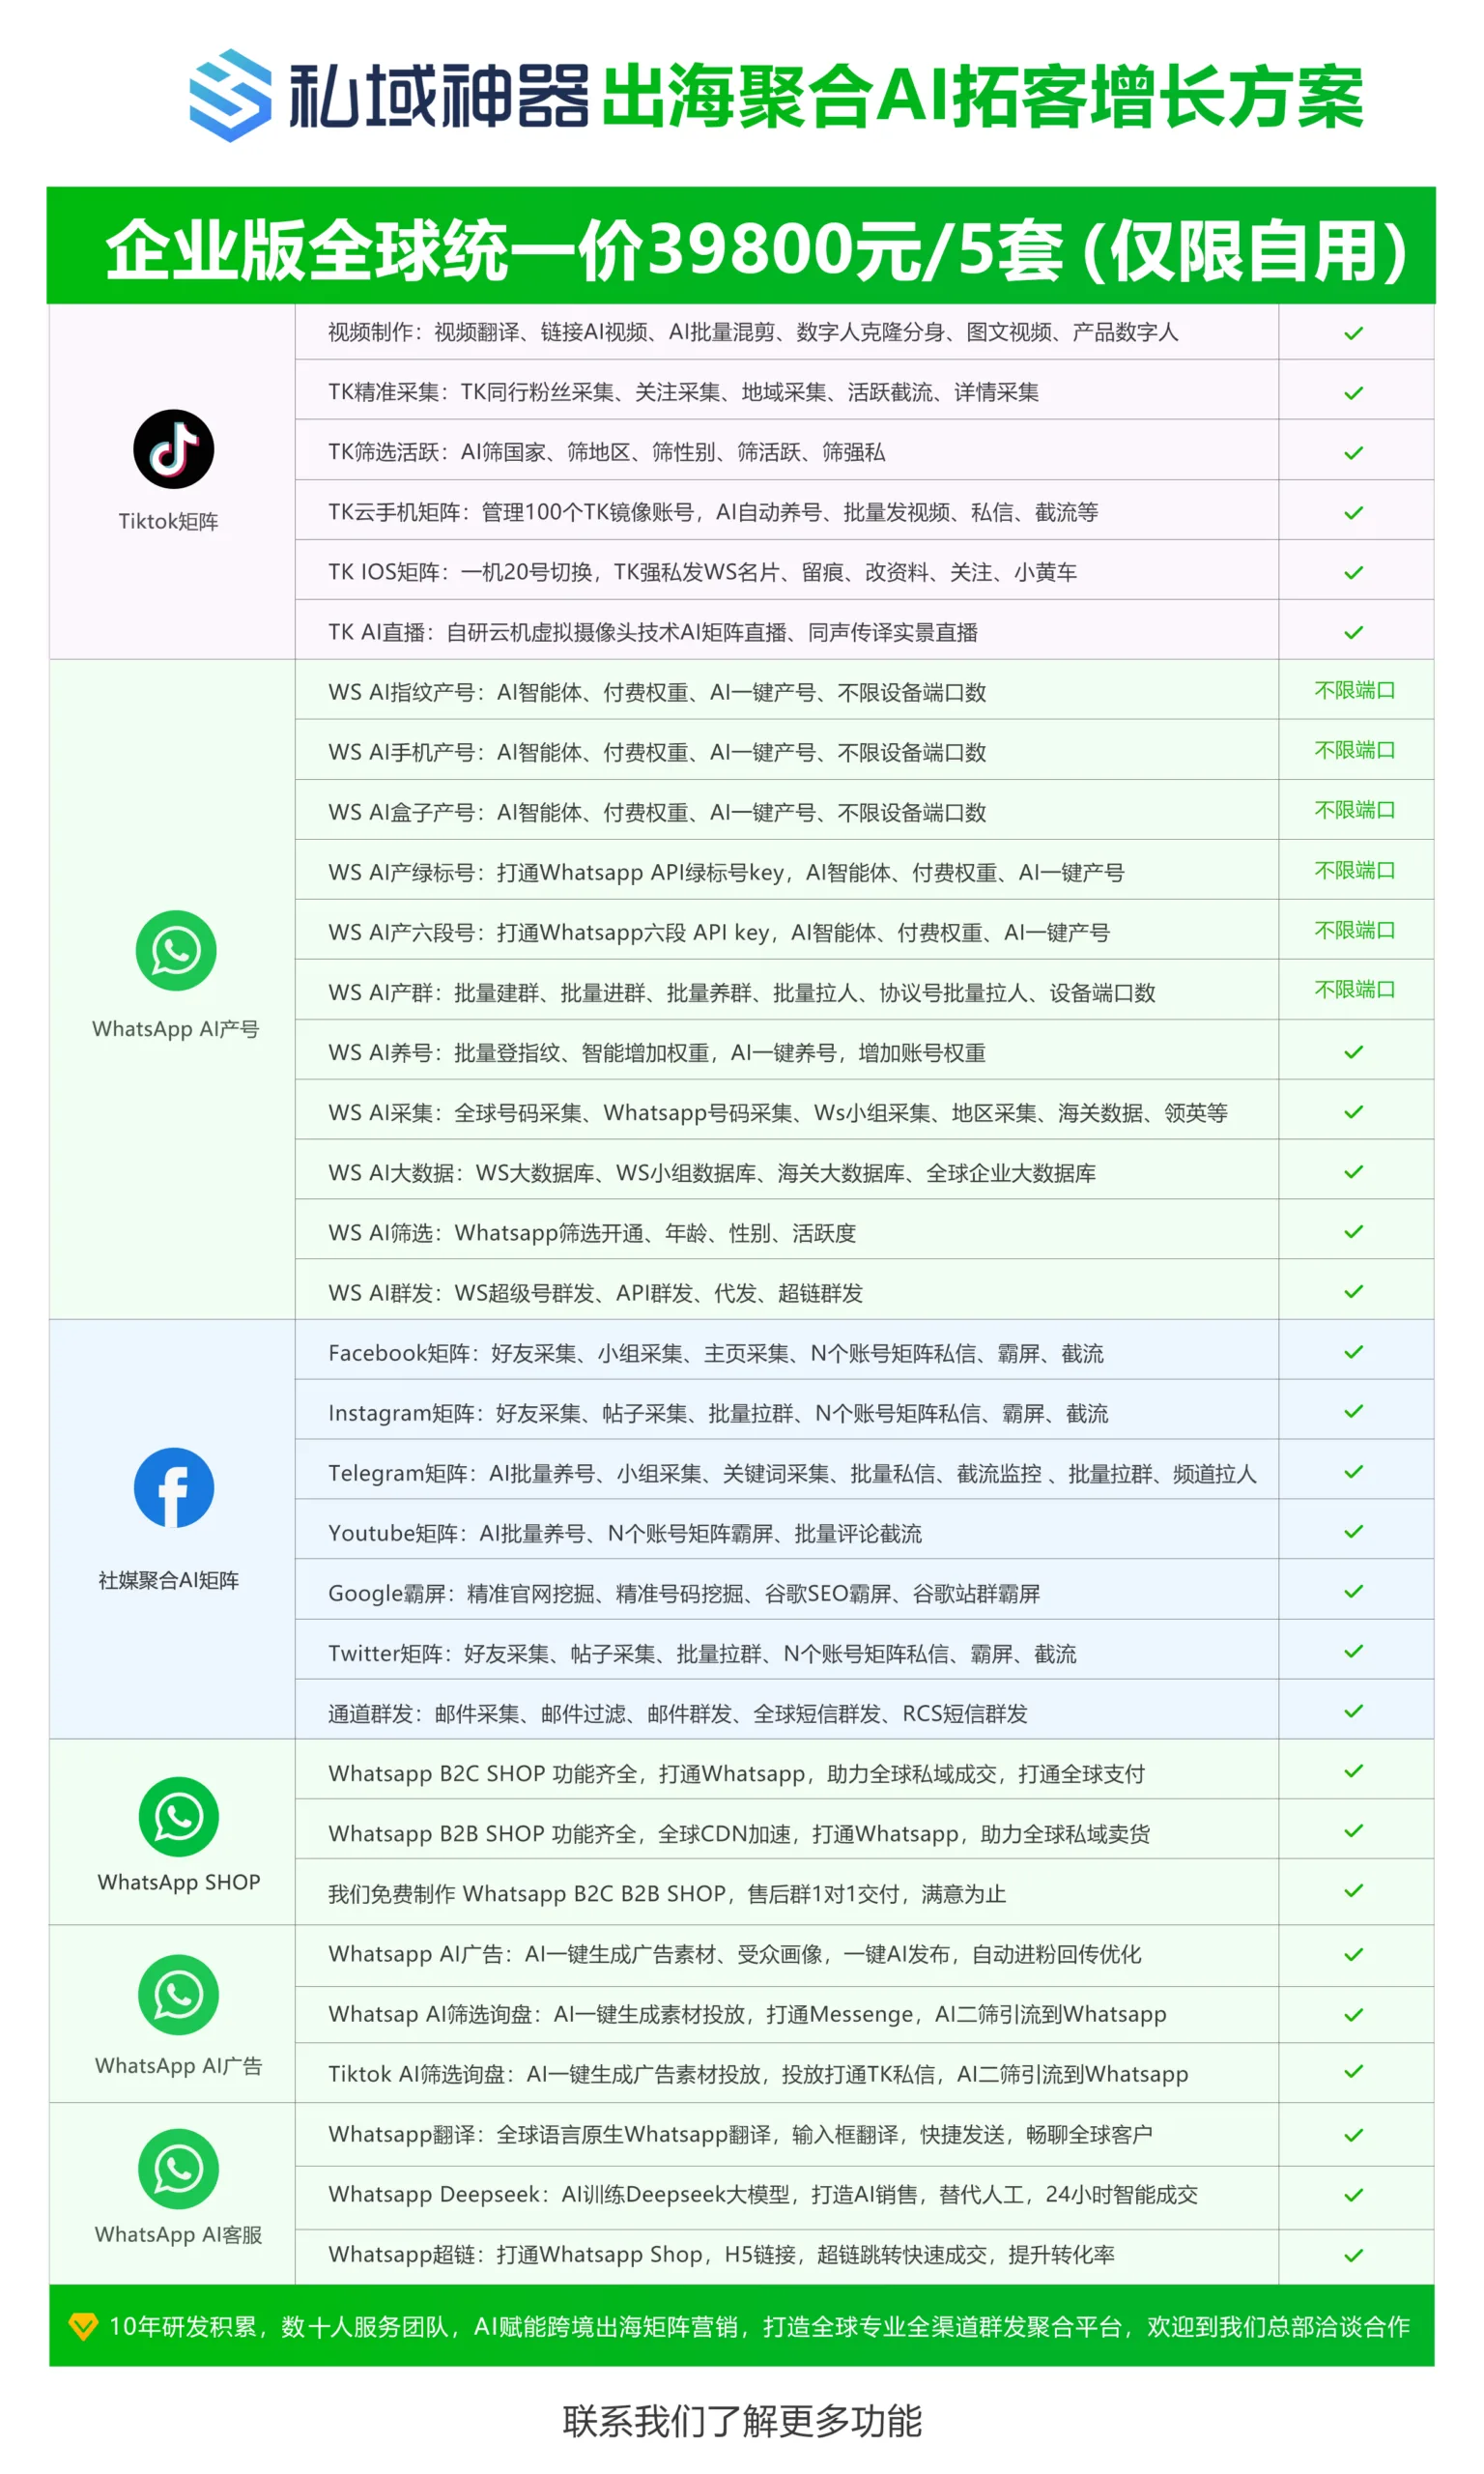Click the WhatsApp SHOP label

[179, 1882]
